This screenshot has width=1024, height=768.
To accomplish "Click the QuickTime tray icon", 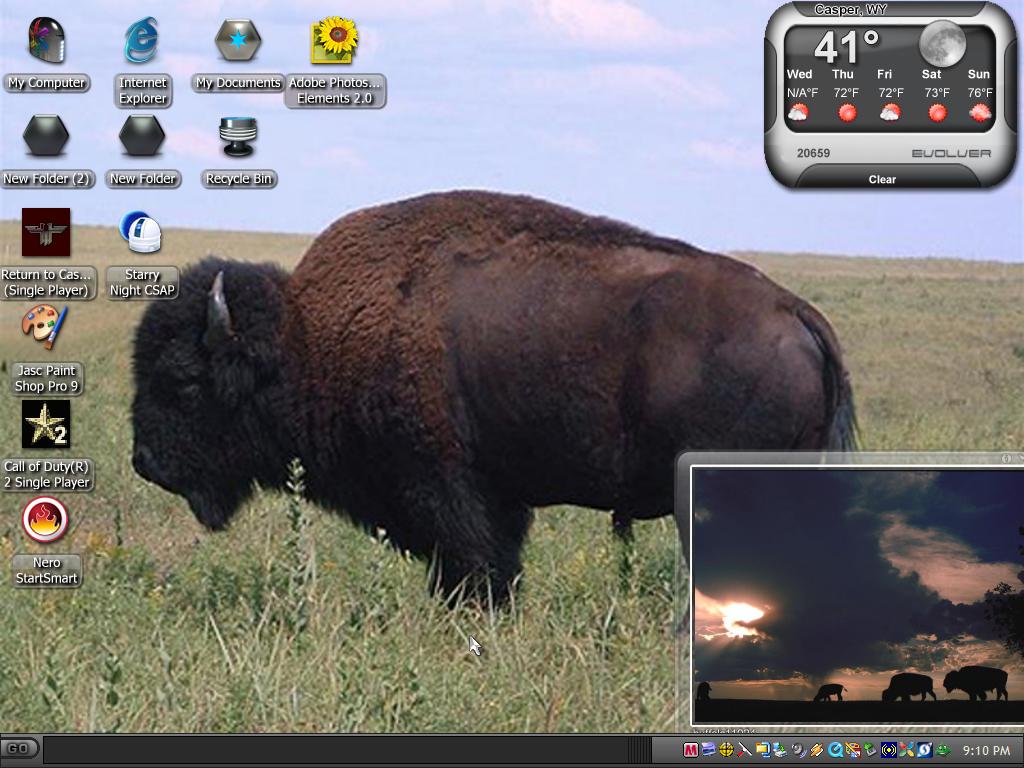I will [835, 750].
